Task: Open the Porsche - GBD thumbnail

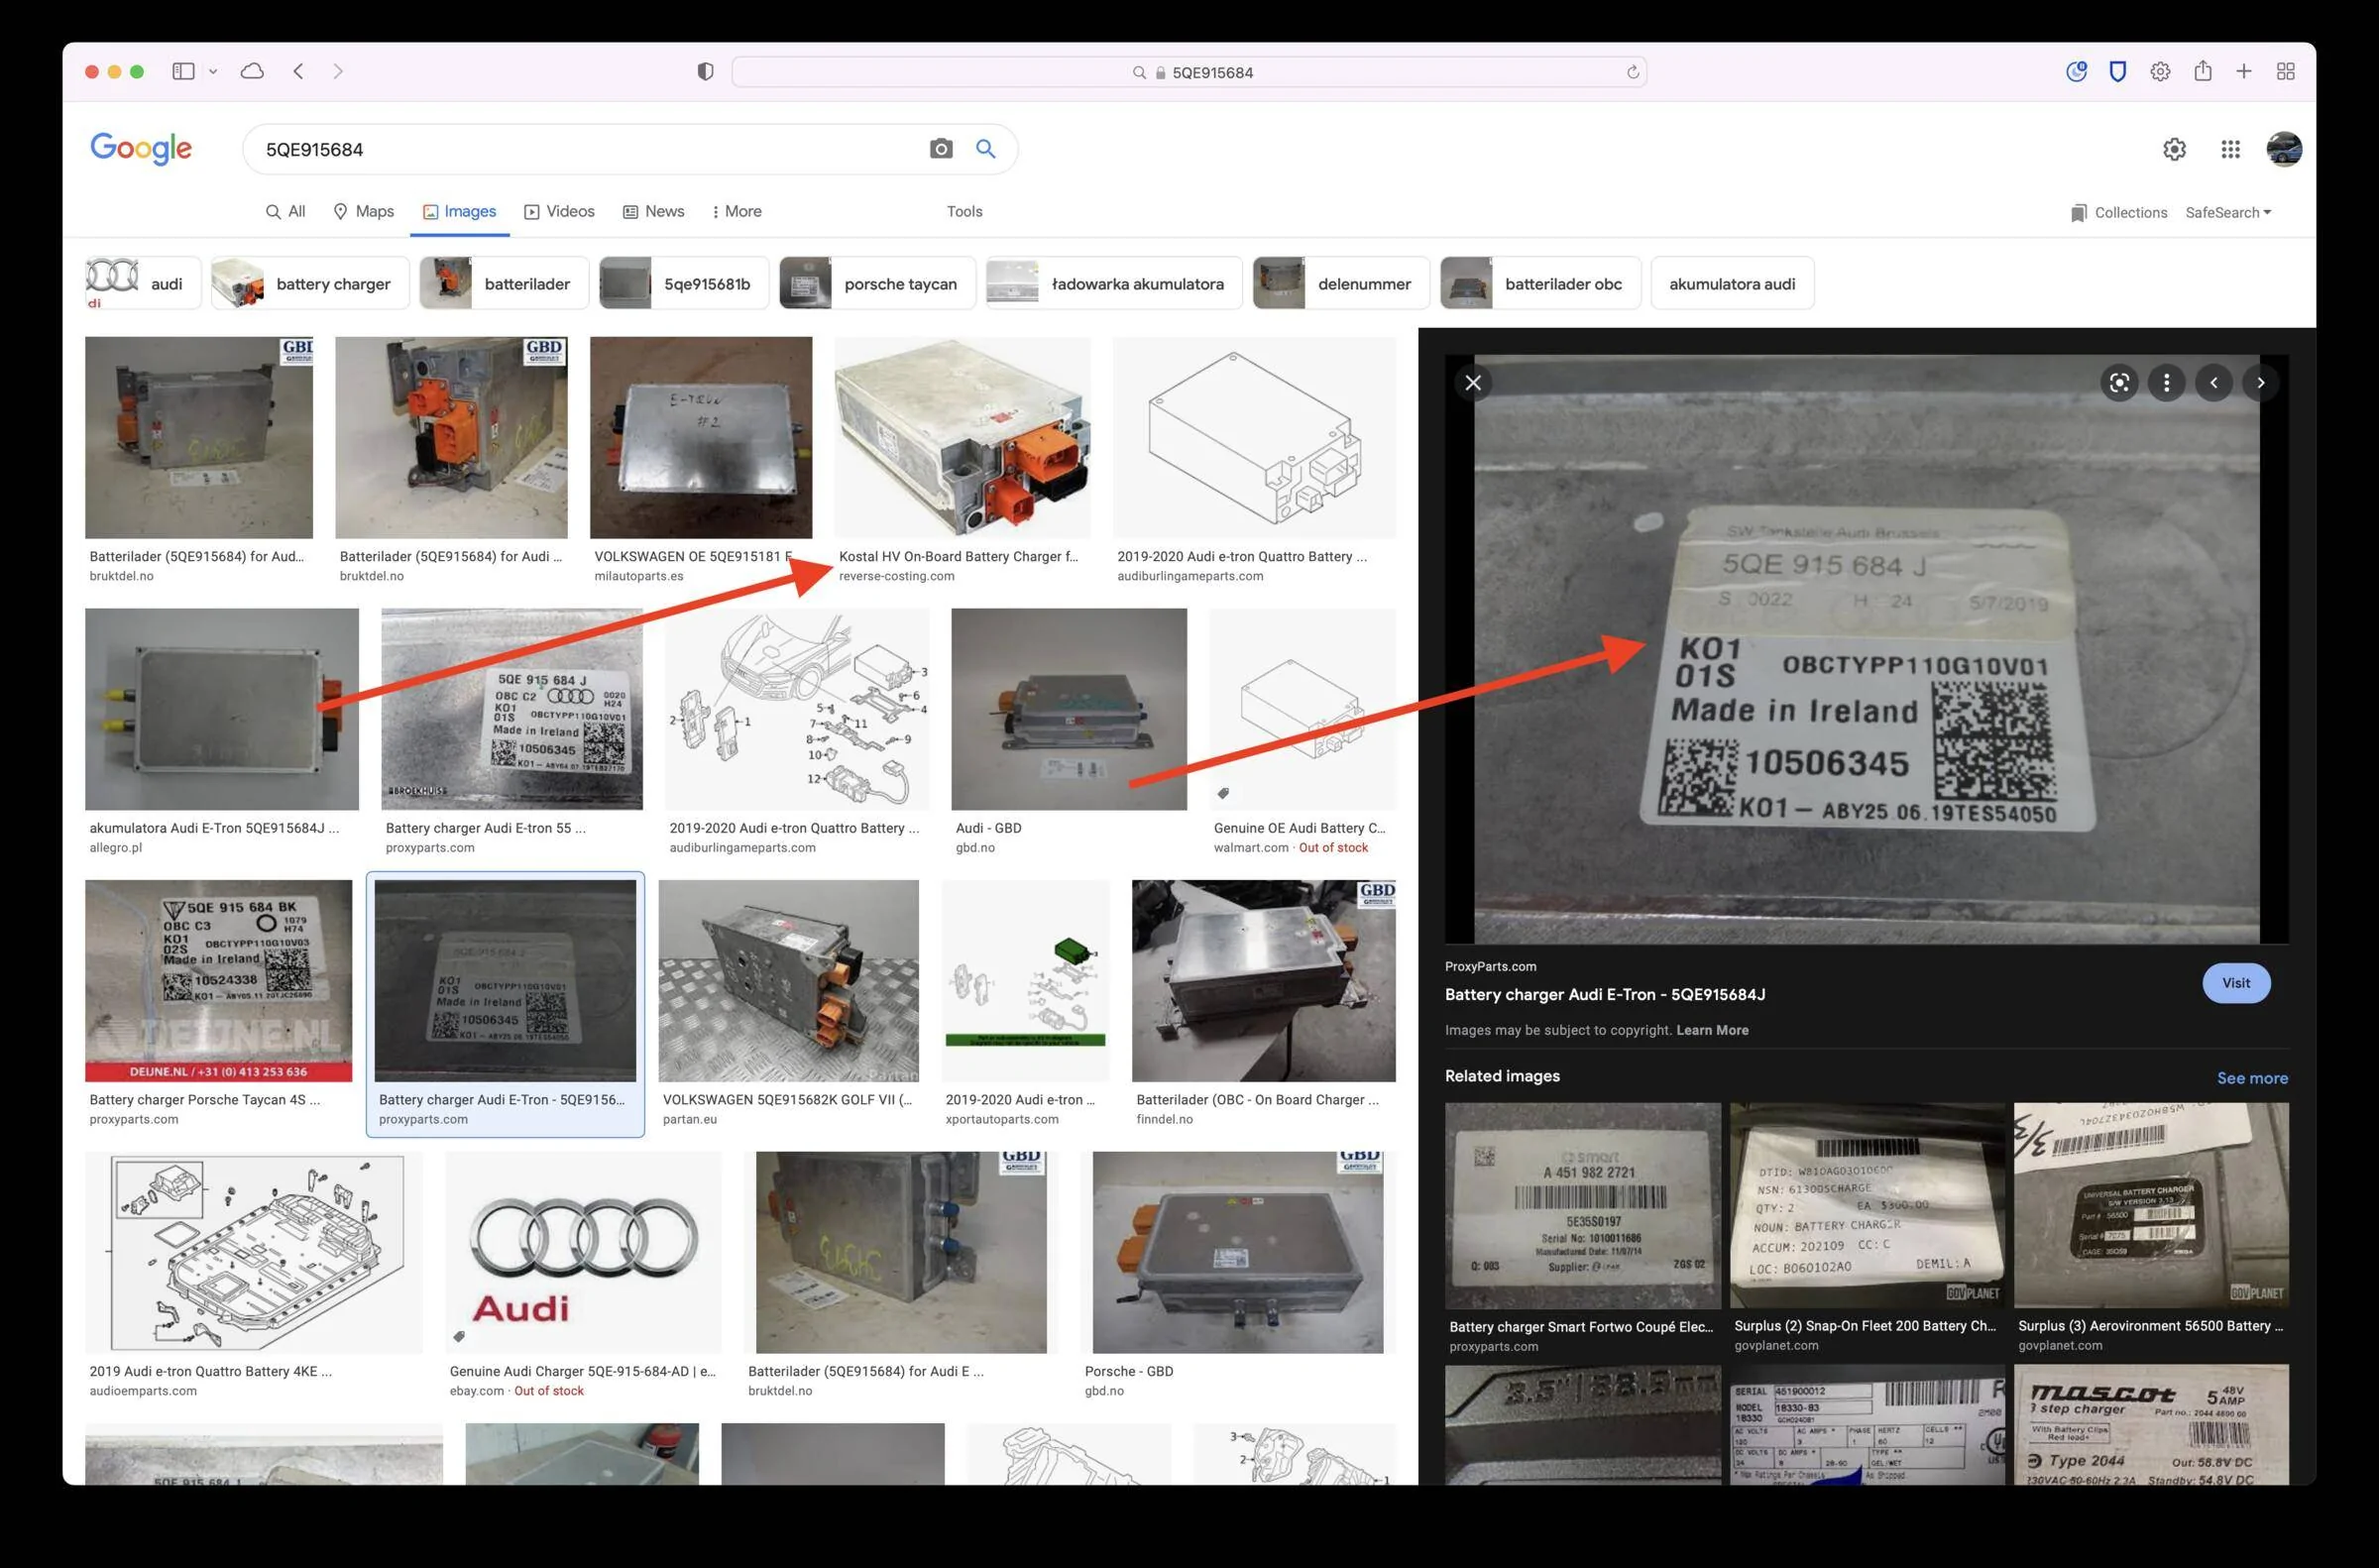Action: click(x=1238, y=1252)
